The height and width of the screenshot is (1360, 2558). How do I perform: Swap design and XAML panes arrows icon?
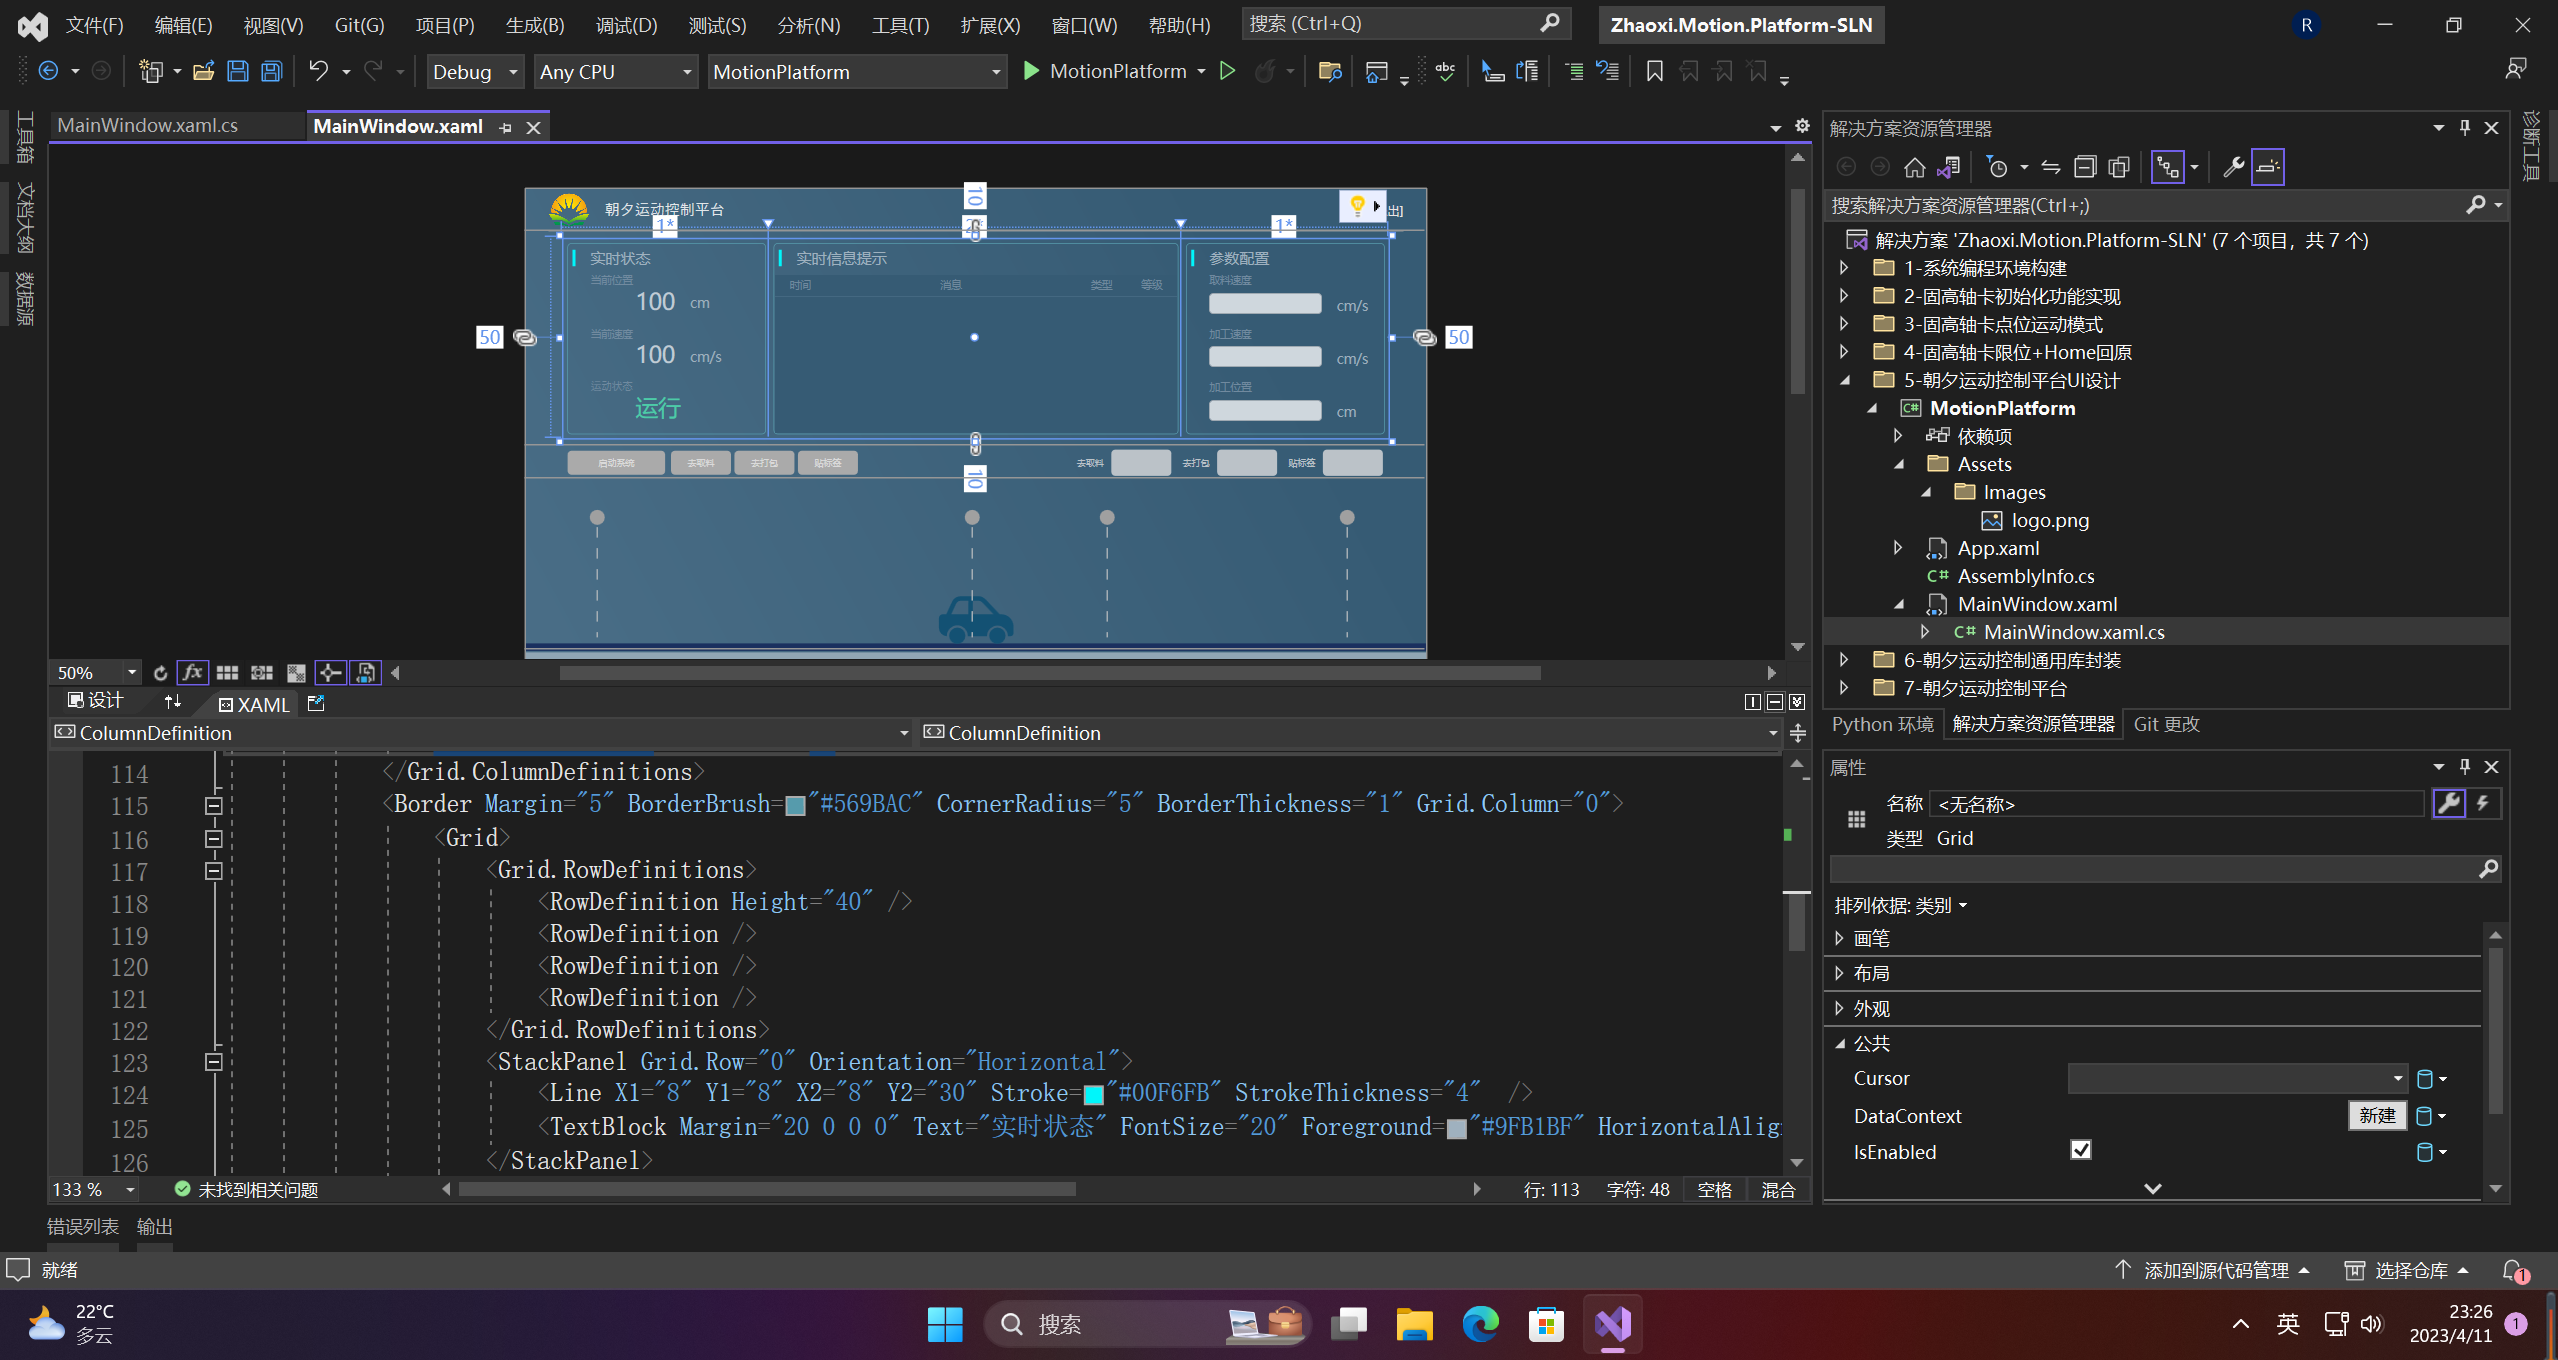point(173,702)
